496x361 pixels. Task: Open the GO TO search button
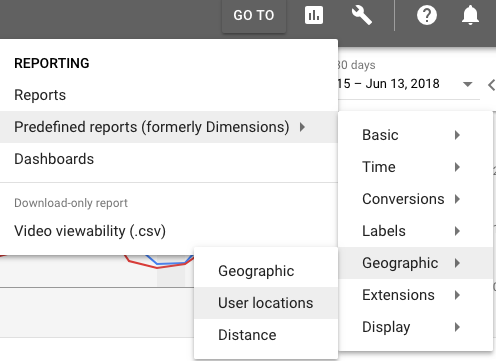click(x=254, y=16)
